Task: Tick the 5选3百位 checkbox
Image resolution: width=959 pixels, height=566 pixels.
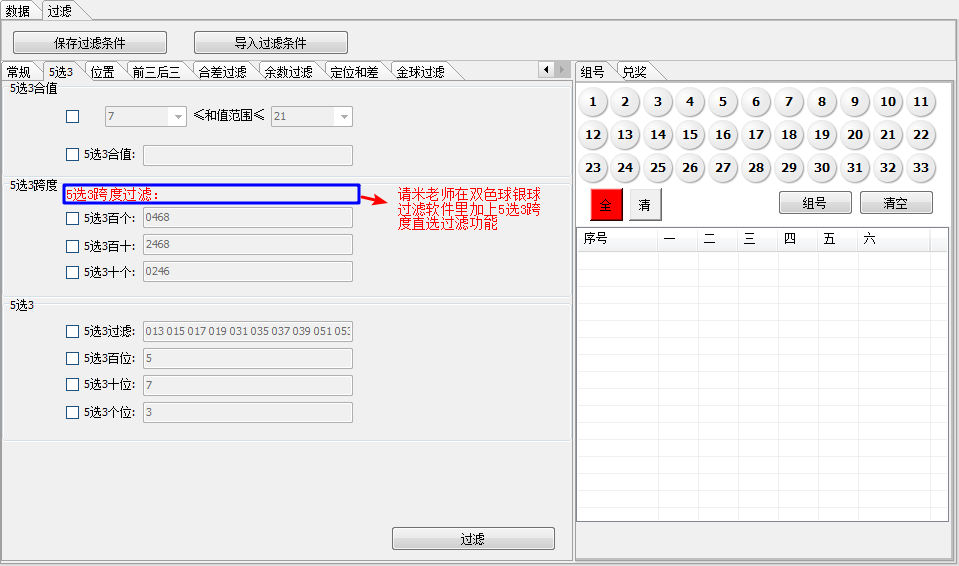Action: pyautogui.click(x=72, y=359)
